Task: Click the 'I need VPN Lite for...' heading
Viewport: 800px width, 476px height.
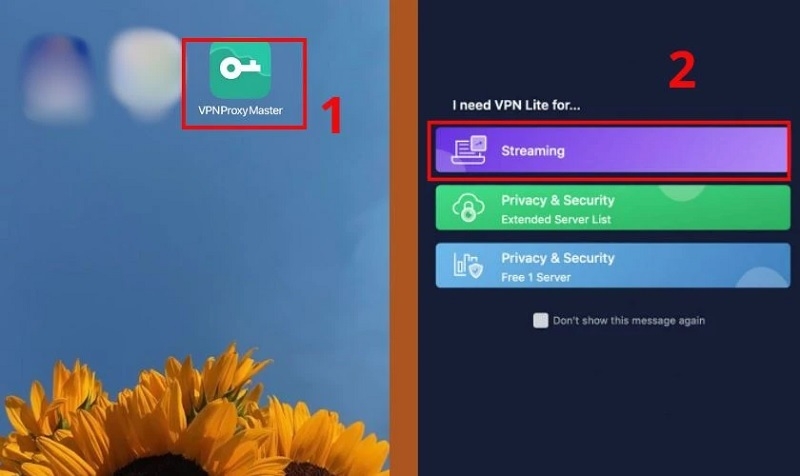Action: [516, 105]
